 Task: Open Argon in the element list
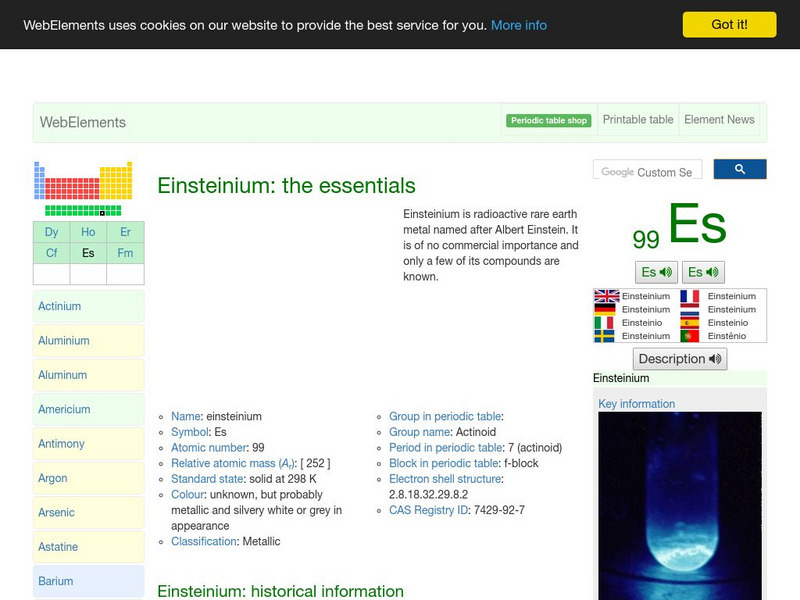[x=89, y=478]
